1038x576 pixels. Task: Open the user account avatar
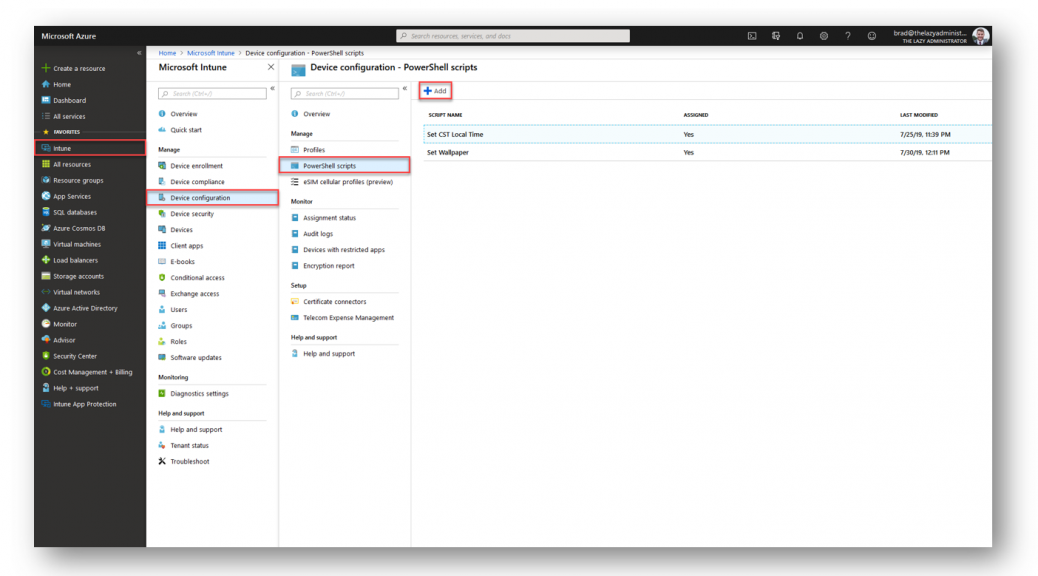981,36
